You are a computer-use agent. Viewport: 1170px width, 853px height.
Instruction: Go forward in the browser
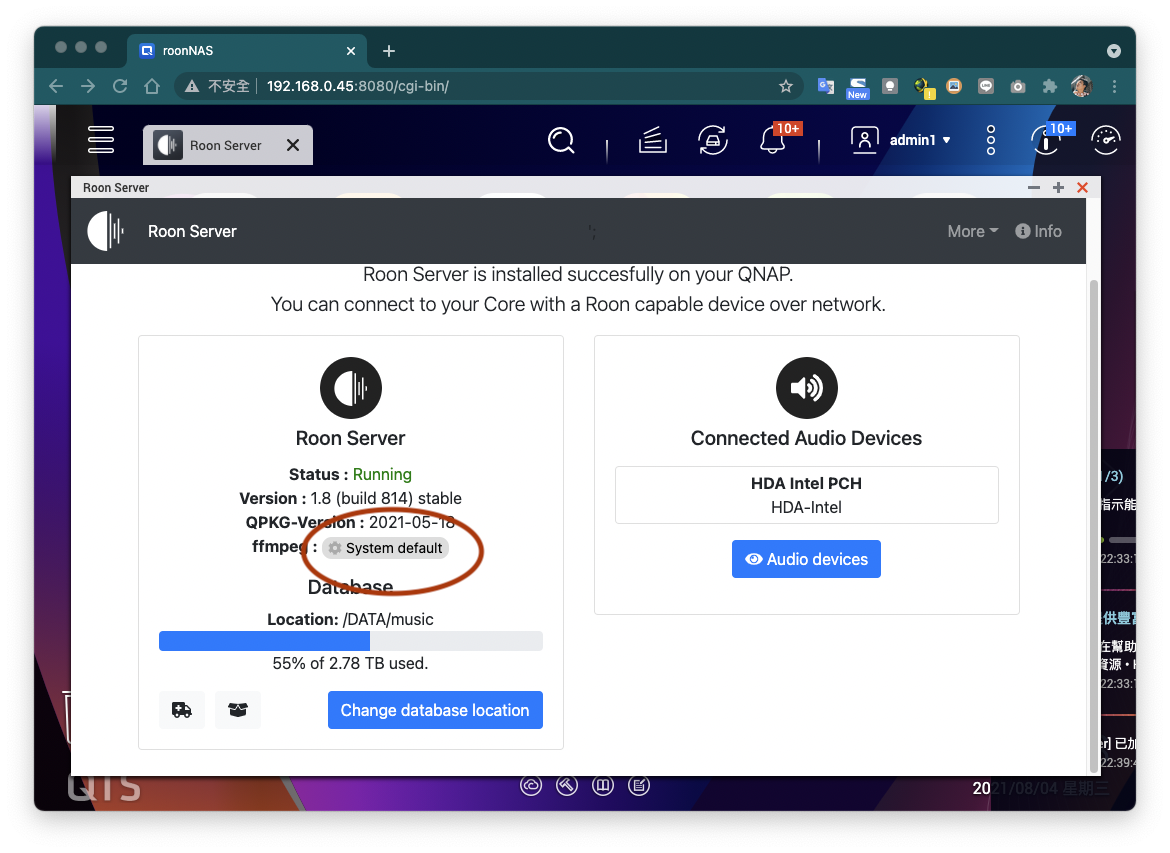pos(88,86)
